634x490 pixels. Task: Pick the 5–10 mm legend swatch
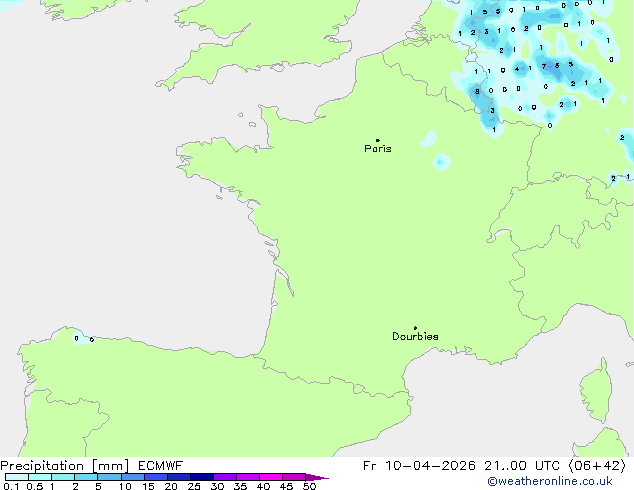(109, 477)
